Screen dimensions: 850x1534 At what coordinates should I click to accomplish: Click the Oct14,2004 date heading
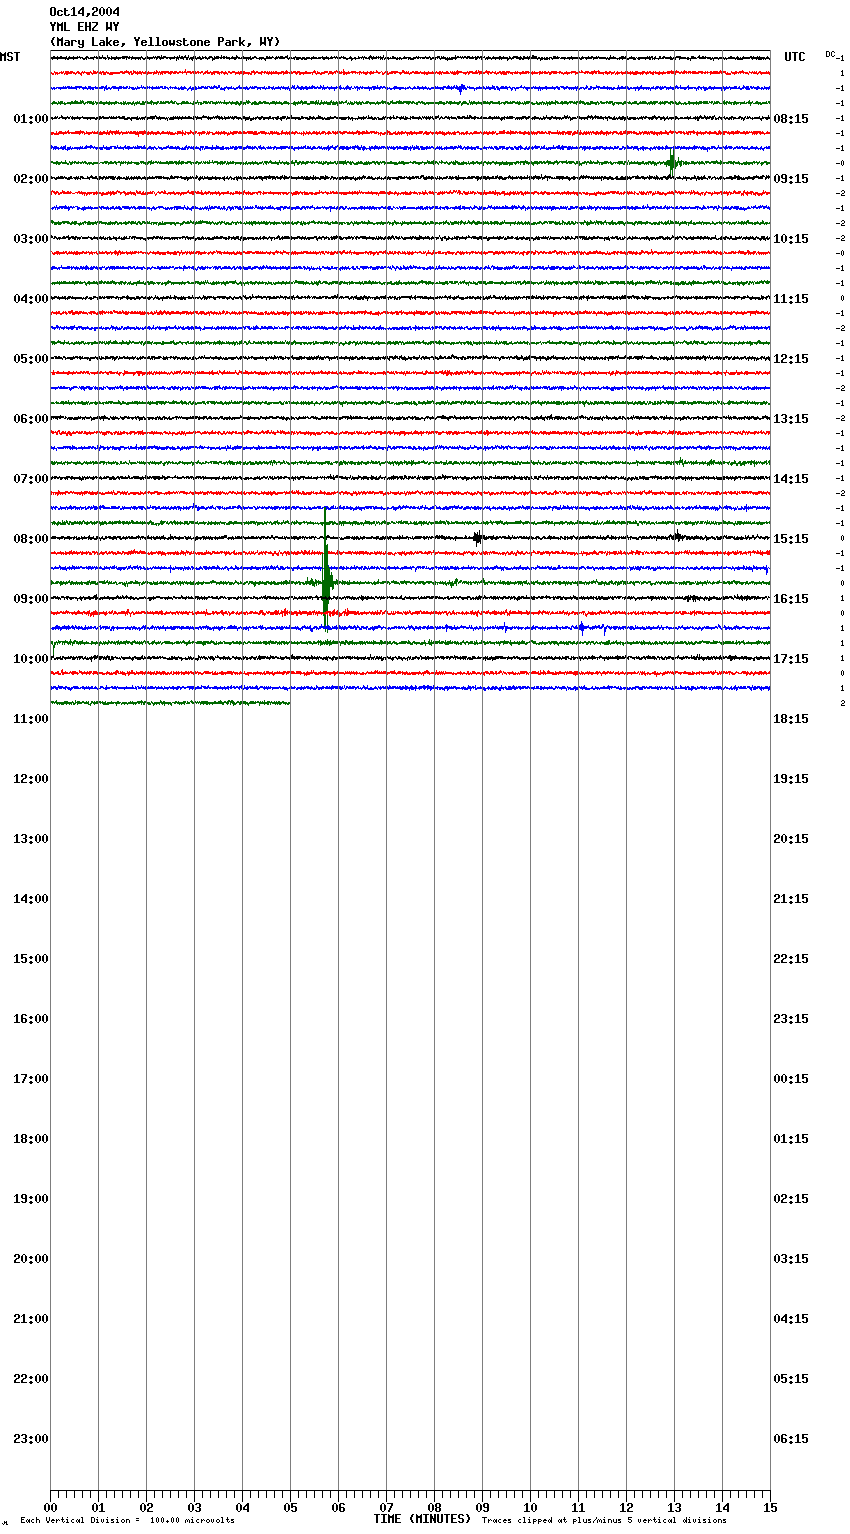pos(84,12)
